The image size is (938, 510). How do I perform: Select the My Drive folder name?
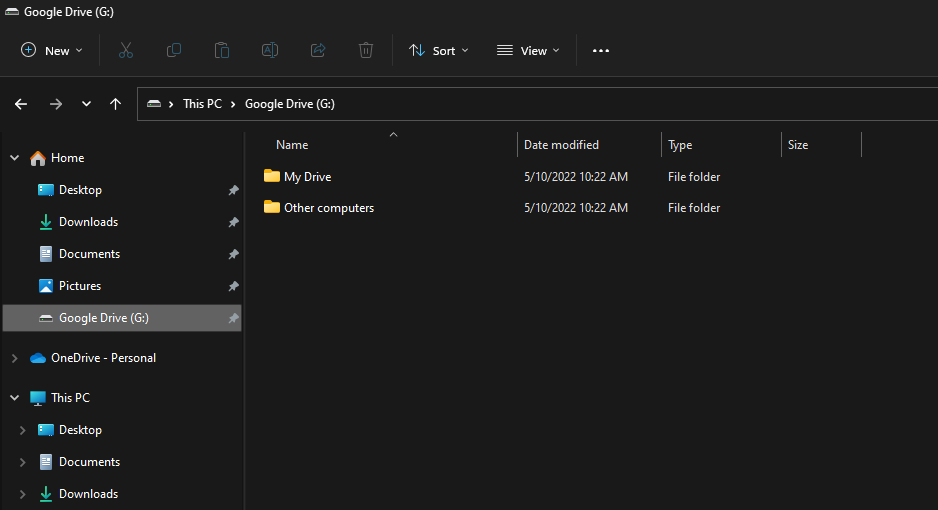point(307,177)
